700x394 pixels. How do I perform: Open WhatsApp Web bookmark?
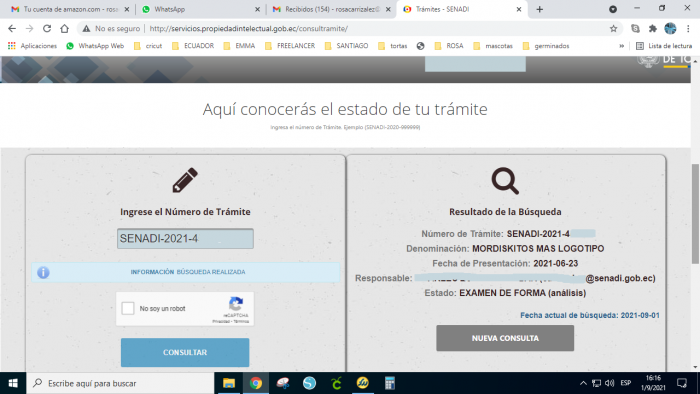coord(95,46)
